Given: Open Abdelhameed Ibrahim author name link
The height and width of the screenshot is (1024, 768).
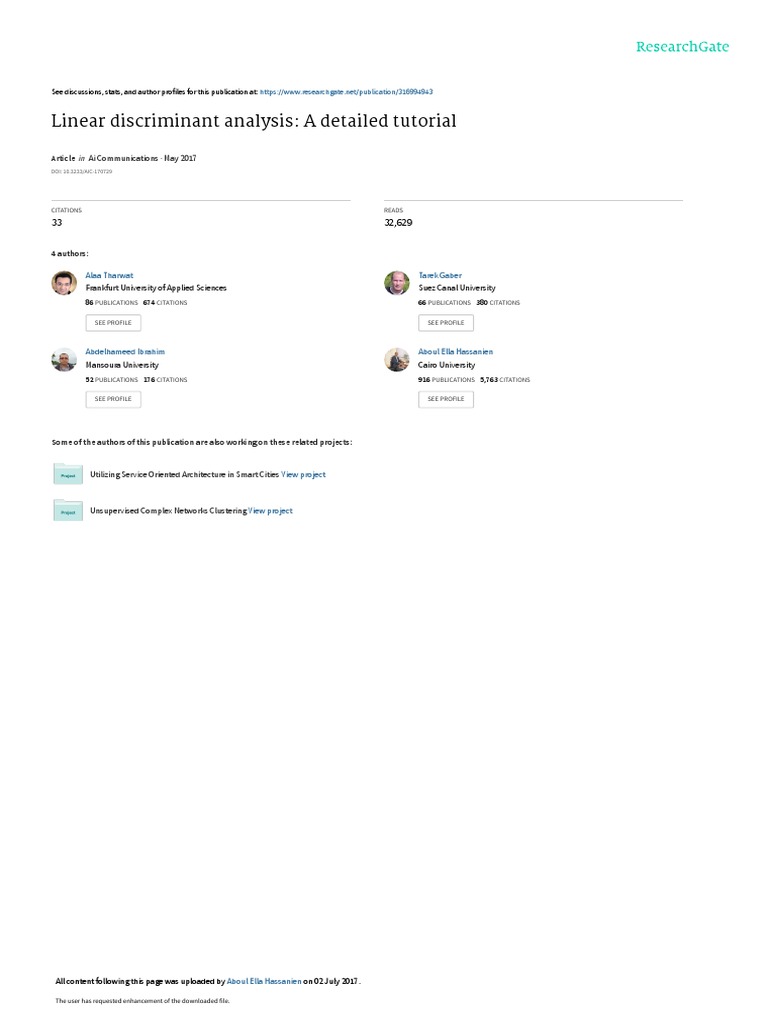Looking at the screenshot, I should pos(125,351).
